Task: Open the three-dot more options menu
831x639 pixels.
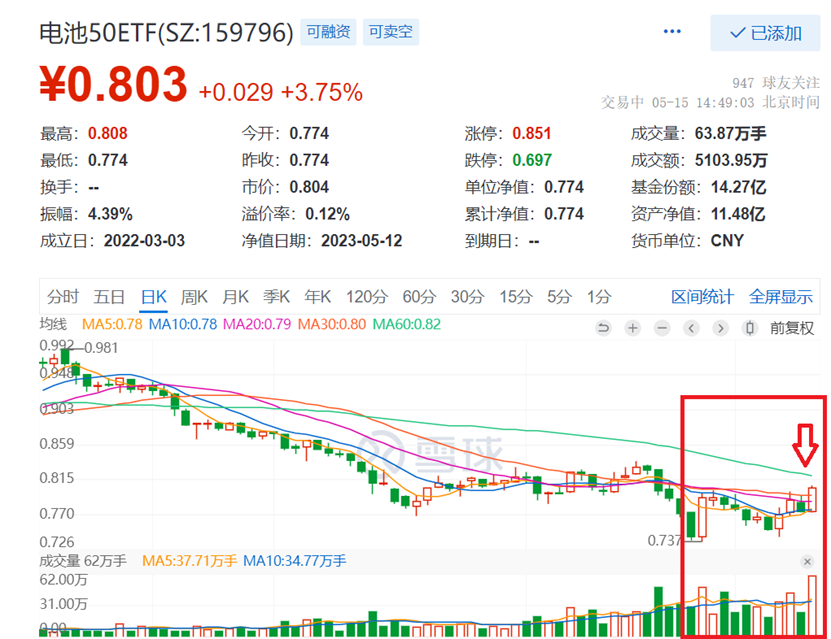Action: coord(672,32)
